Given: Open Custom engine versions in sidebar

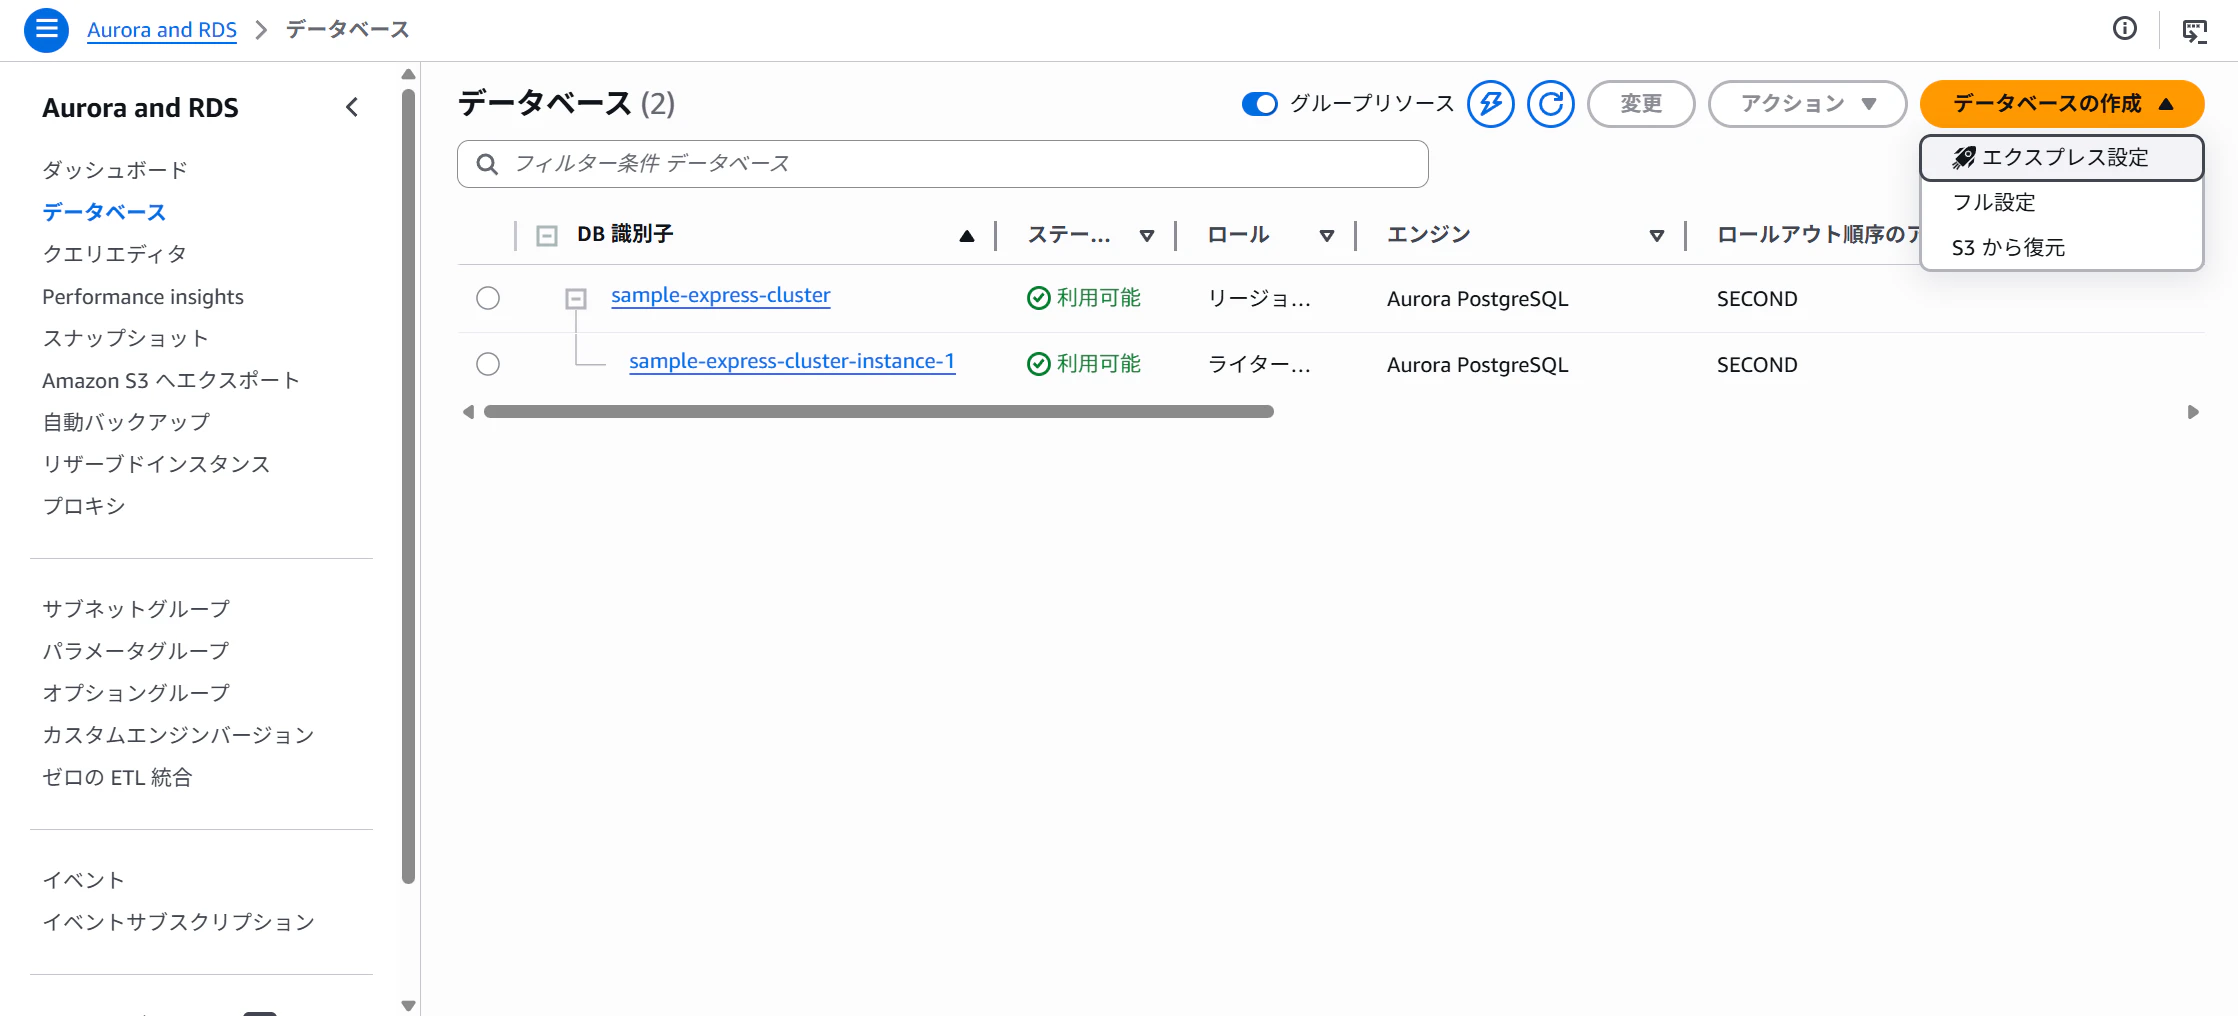Looking at the screenshot, I should point(178,735).
